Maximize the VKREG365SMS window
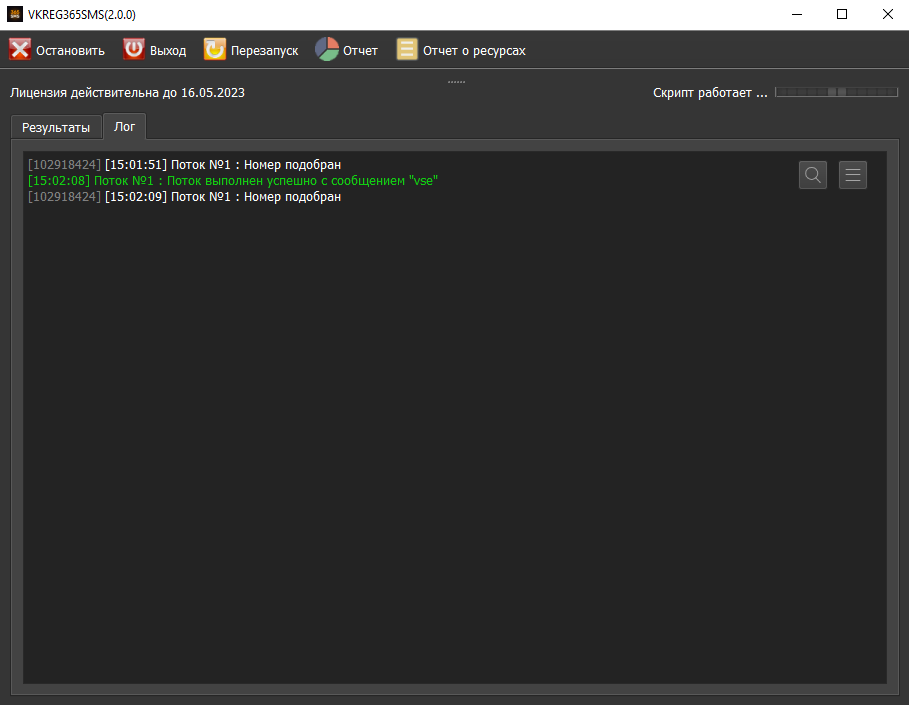The width and height of the screenshot is (909, 705). coord(842,15)
